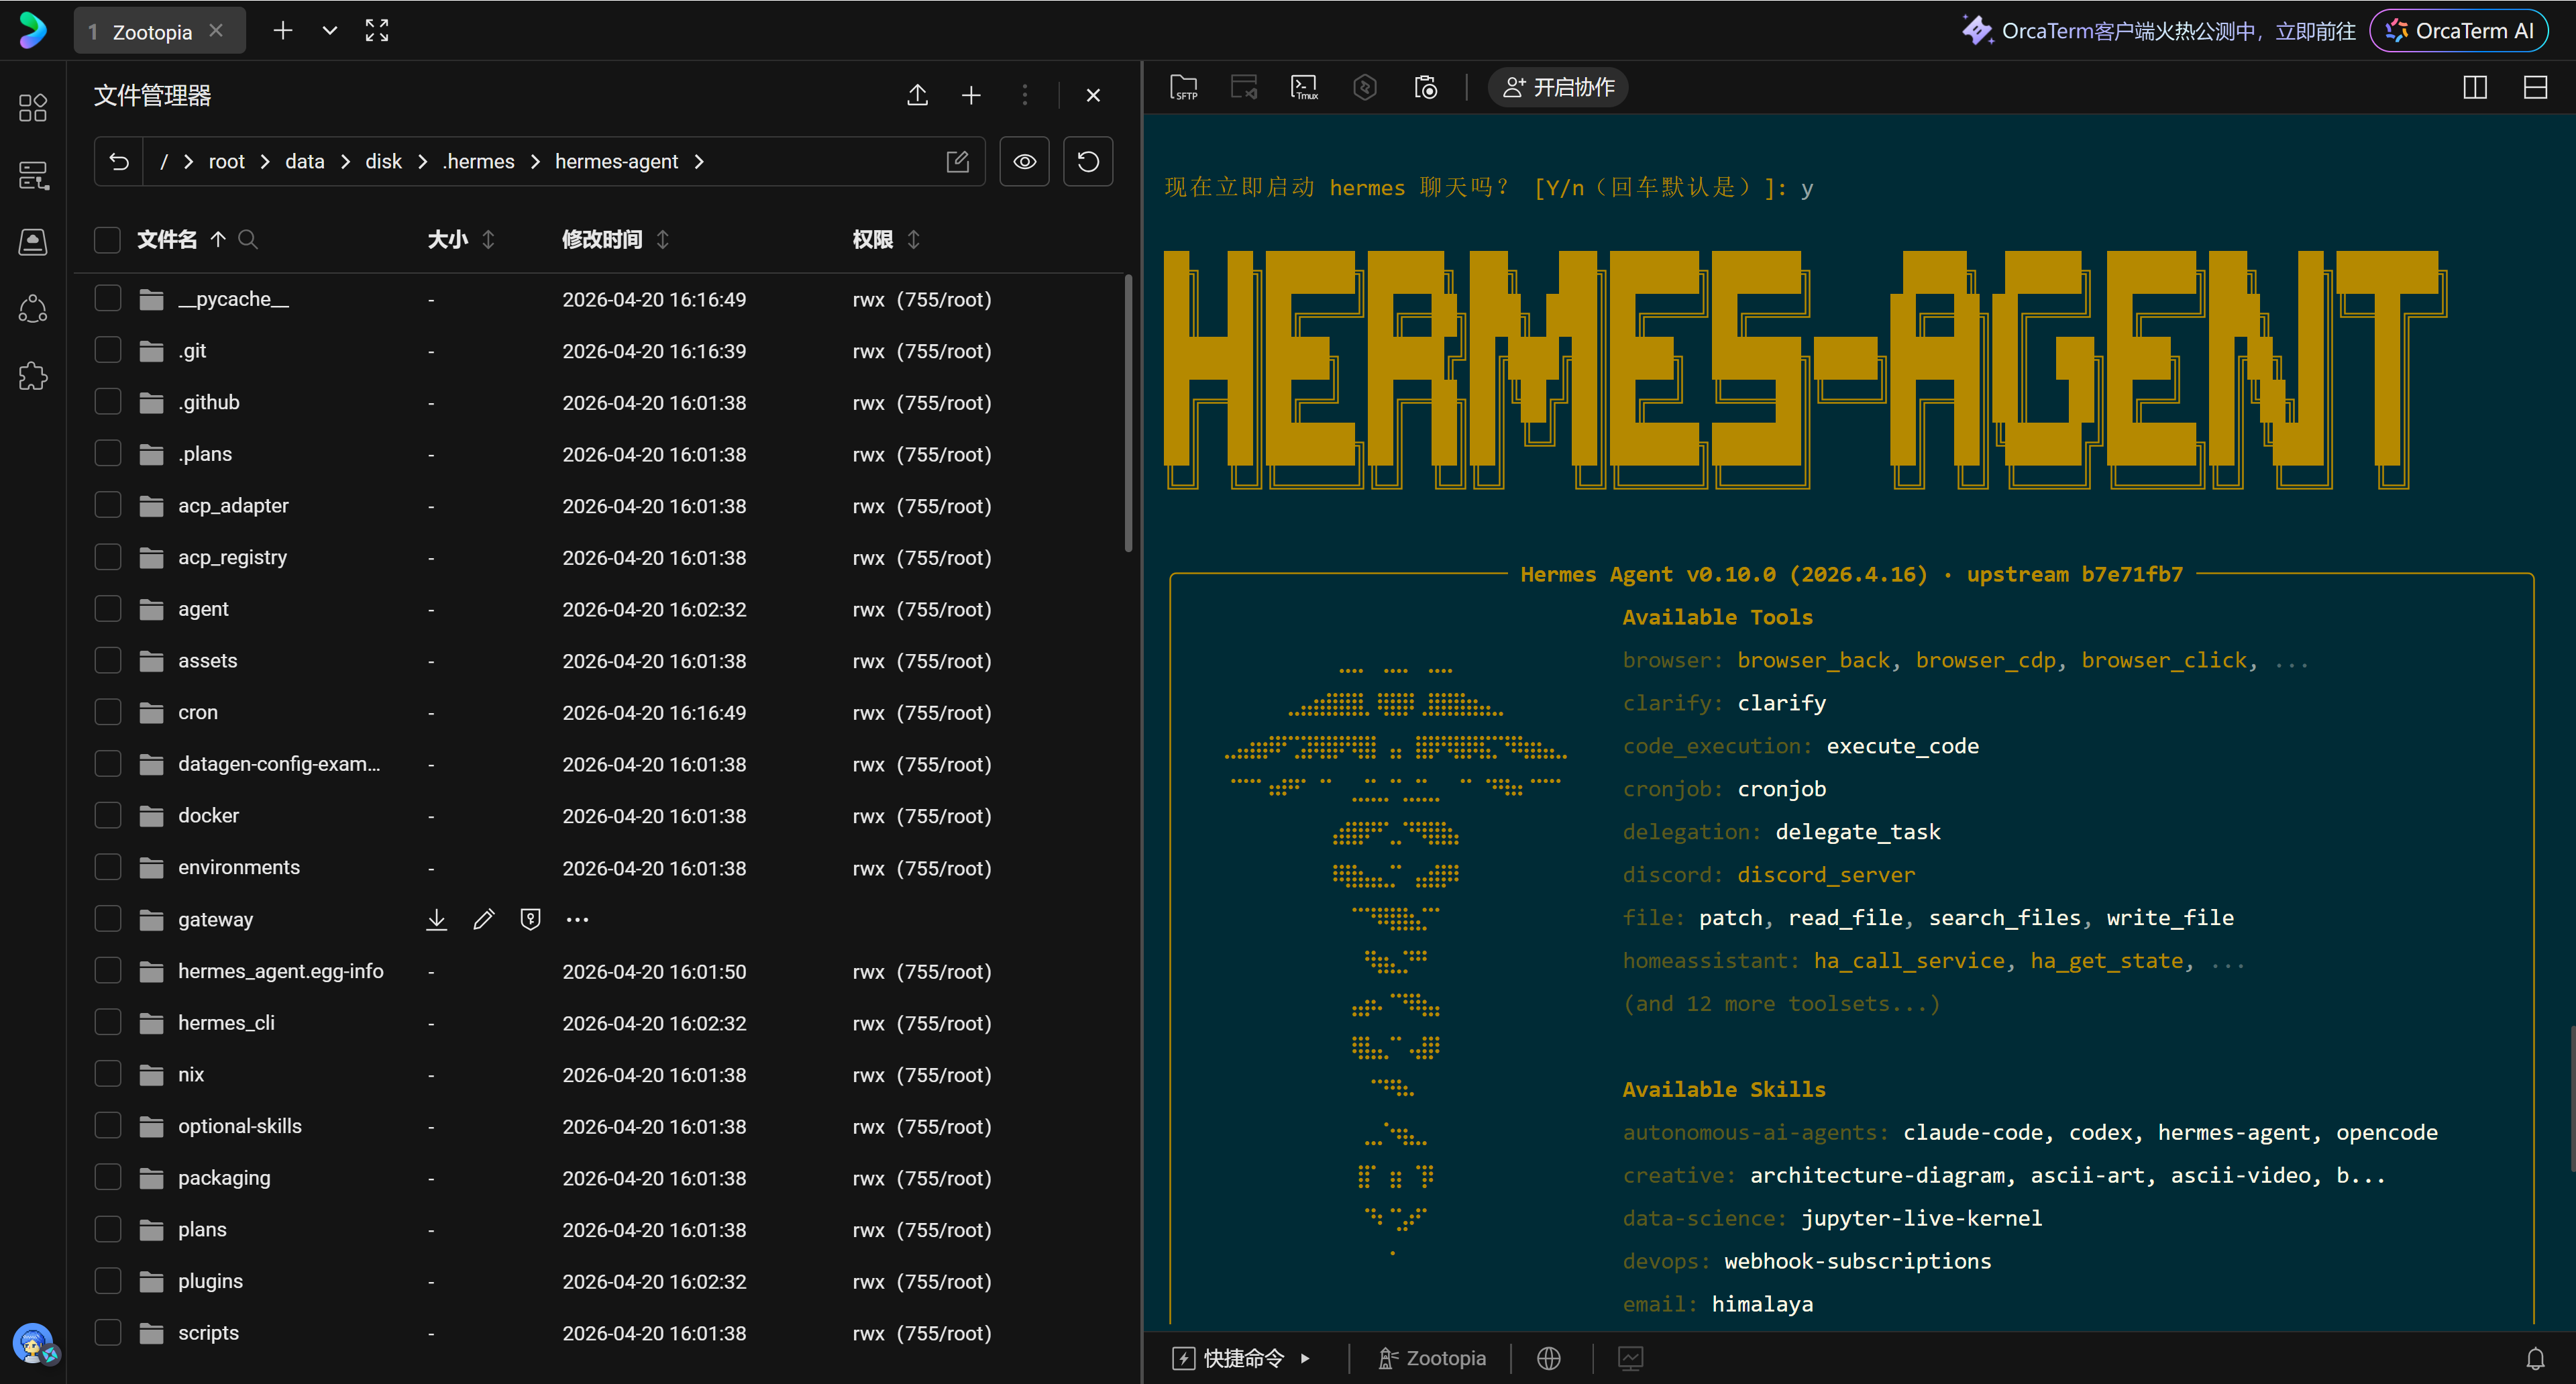2576x1384 pixels.
Task: Open the SFTP file manager icon
Action: pos(1184,88)
